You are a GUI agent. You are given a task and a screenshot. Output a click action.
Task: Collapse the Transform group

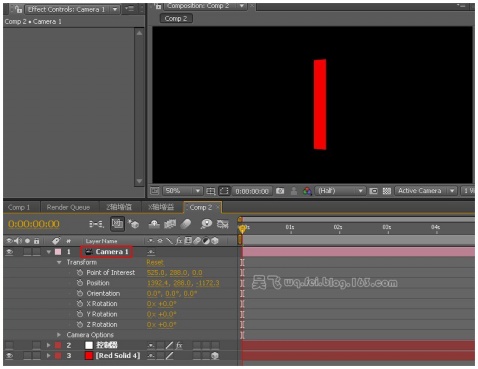click(59, 262)
